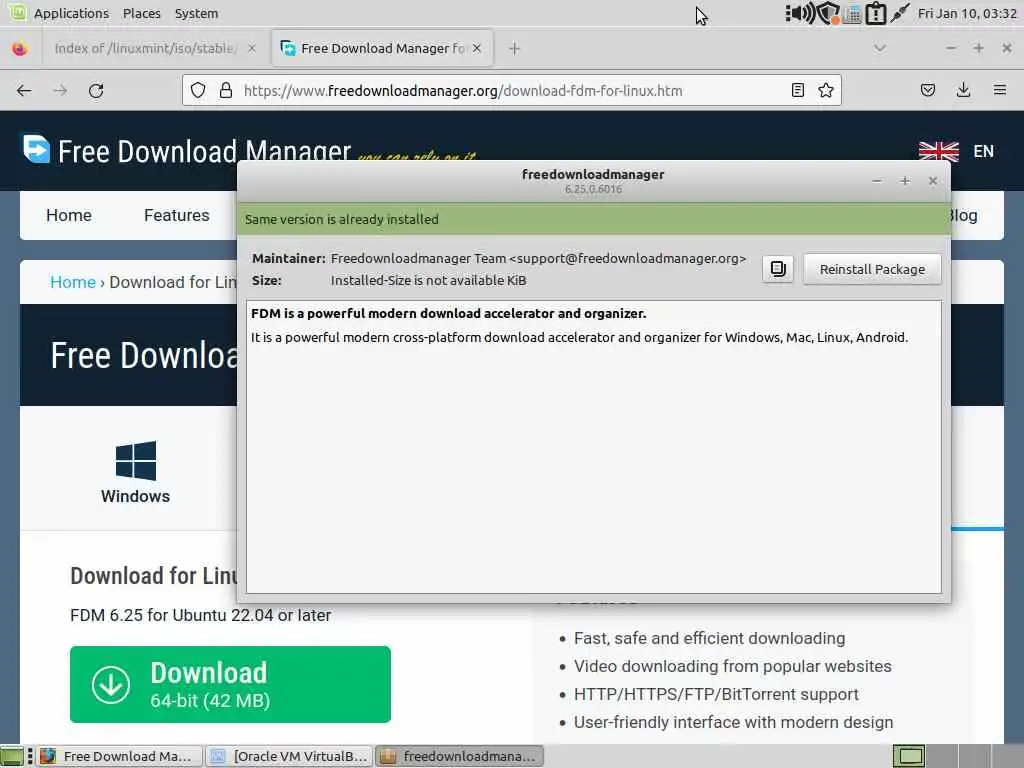This screenshot has height=768, width=1024.
Task: Click 'Same version is already installed' banner
Action: pos(593,219)
